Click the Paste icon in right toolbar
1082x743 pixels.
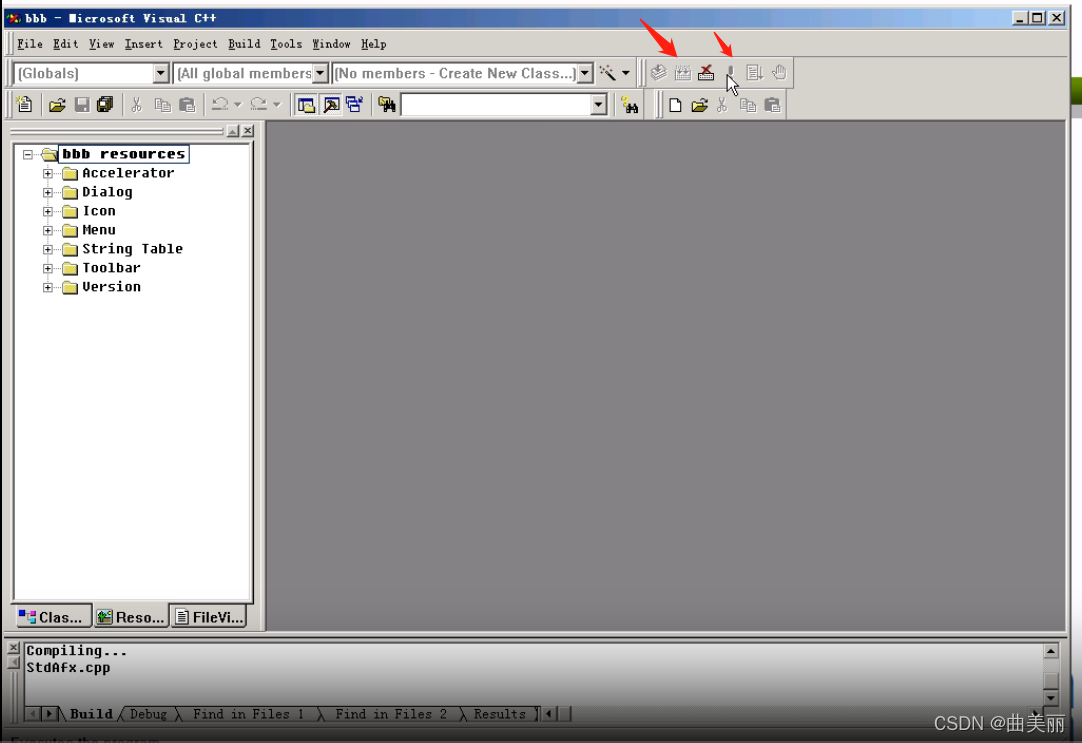click(x=772, y=105)
